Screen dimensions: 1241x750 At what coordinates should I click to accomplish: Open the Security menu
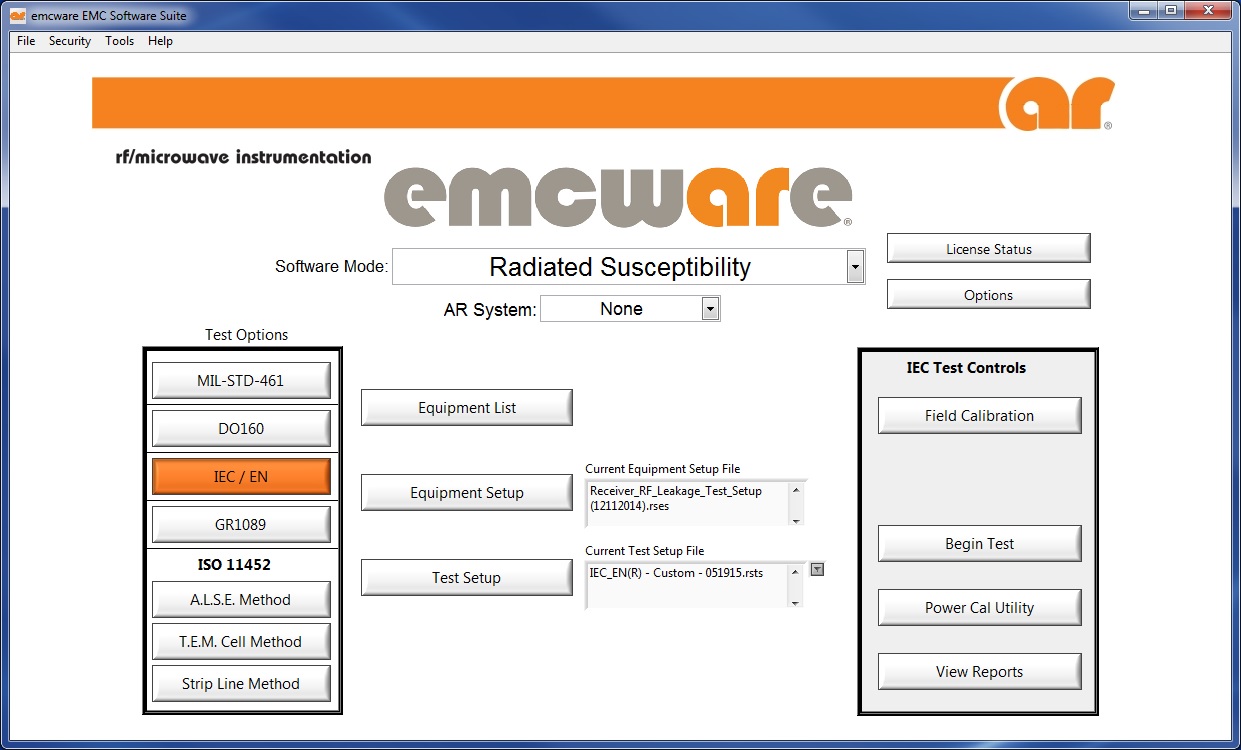point(70,41)
